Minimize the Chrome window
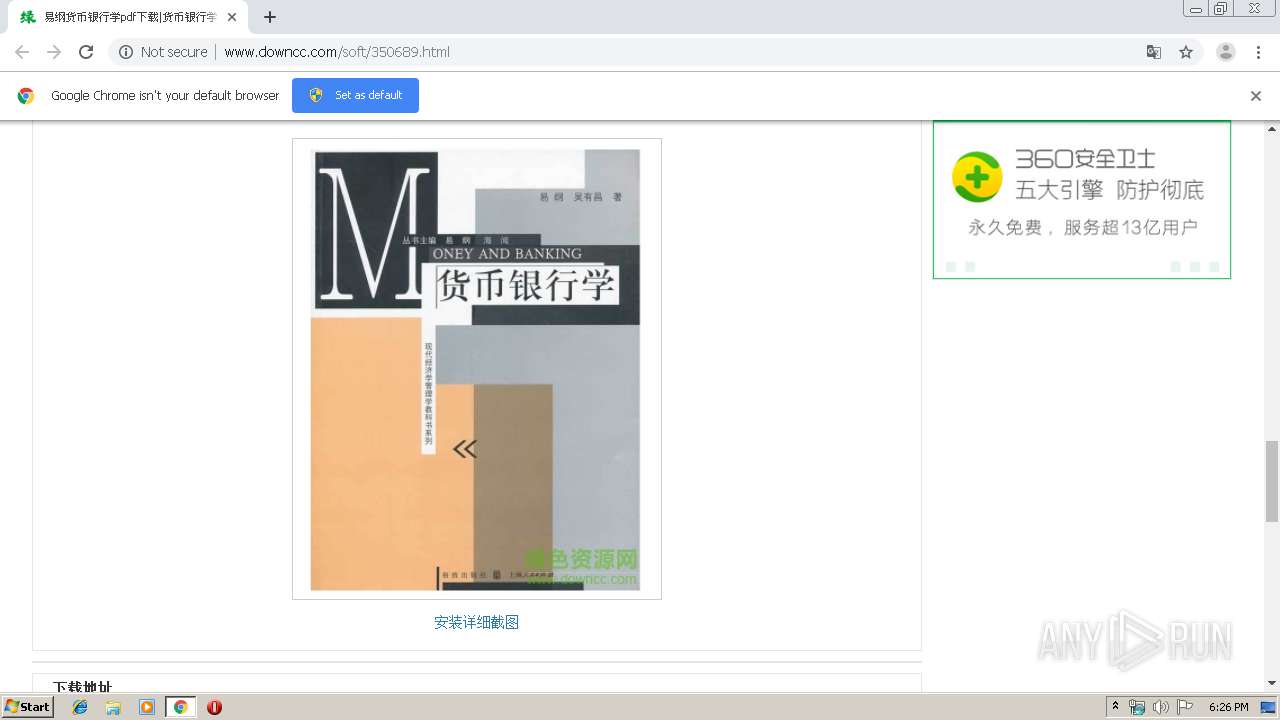This screenshot has width=1280, height=720. (1195, 9)
